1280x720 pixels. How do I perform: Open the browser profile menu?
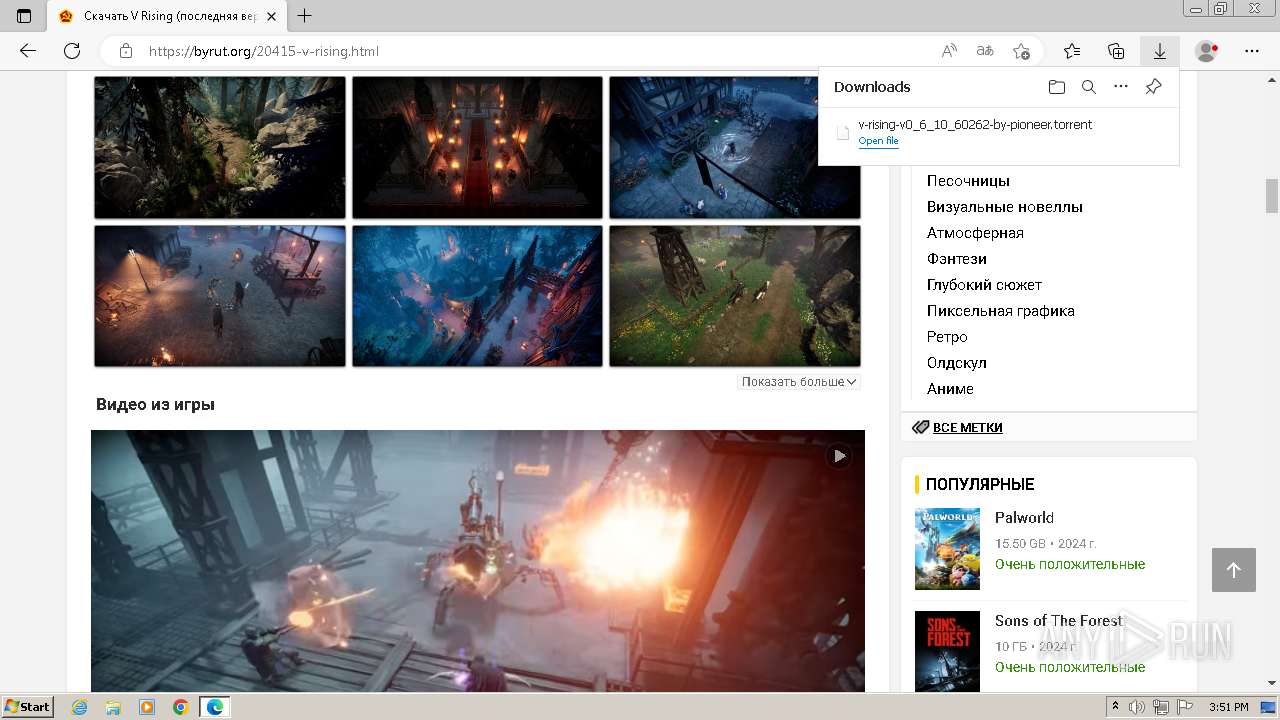point(1207,51)
